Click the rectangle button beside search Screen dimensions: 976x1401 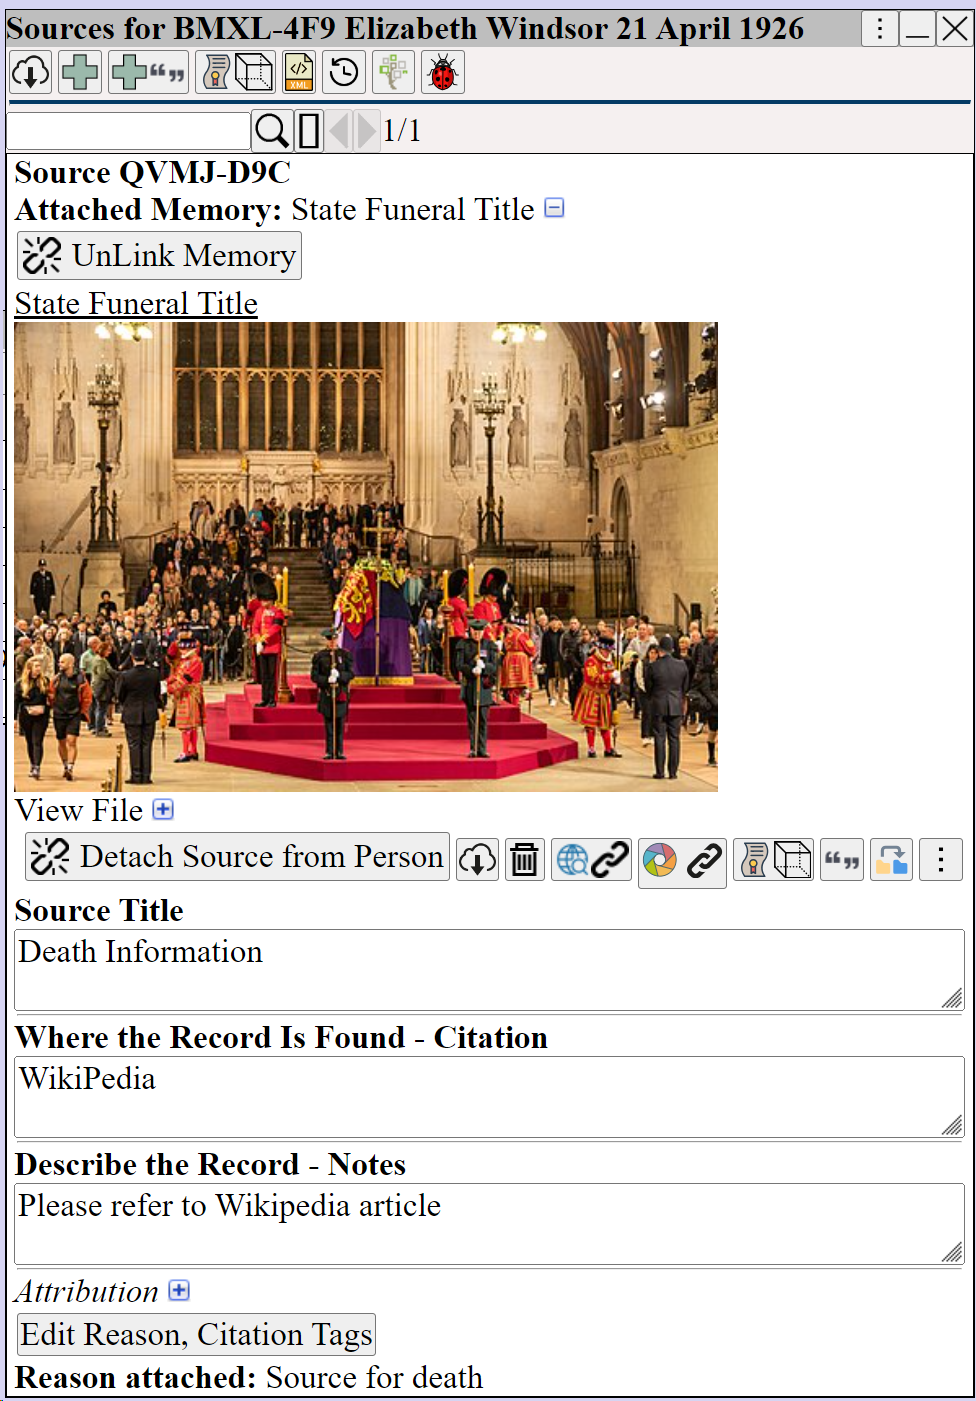tap(309, 131)
